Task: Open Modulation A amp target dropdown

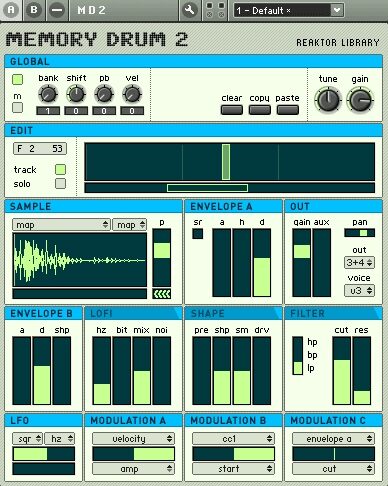Action: [133, 469]
